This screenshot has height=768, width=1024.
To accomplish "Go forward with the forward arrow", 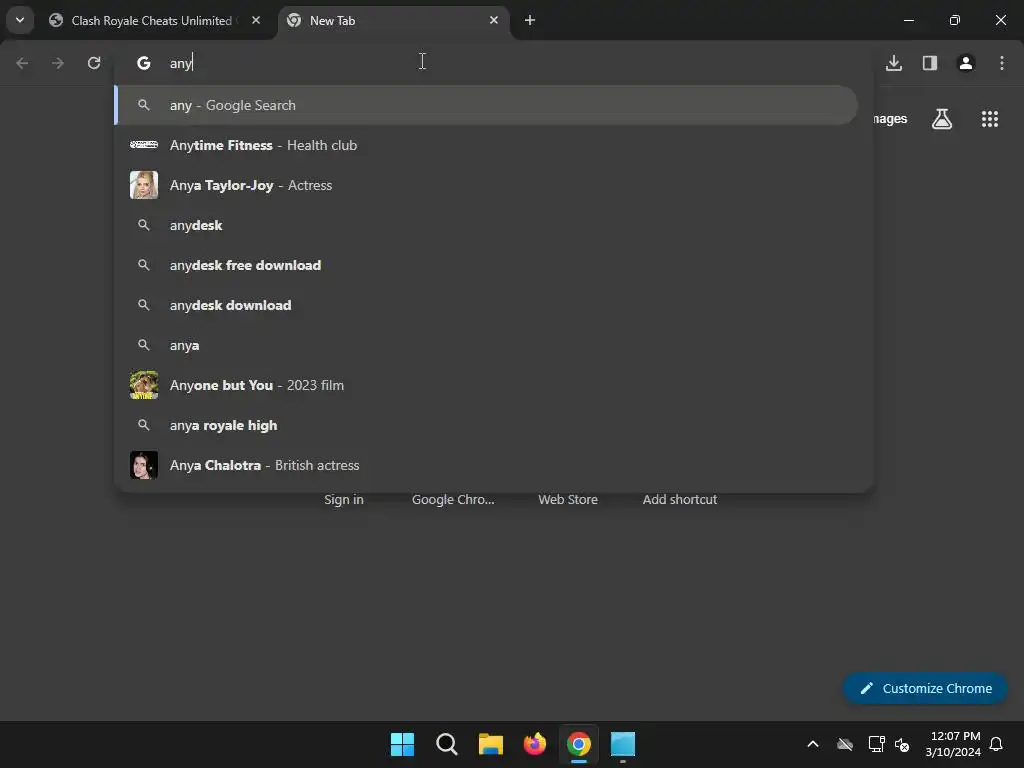I will [58, 63].
